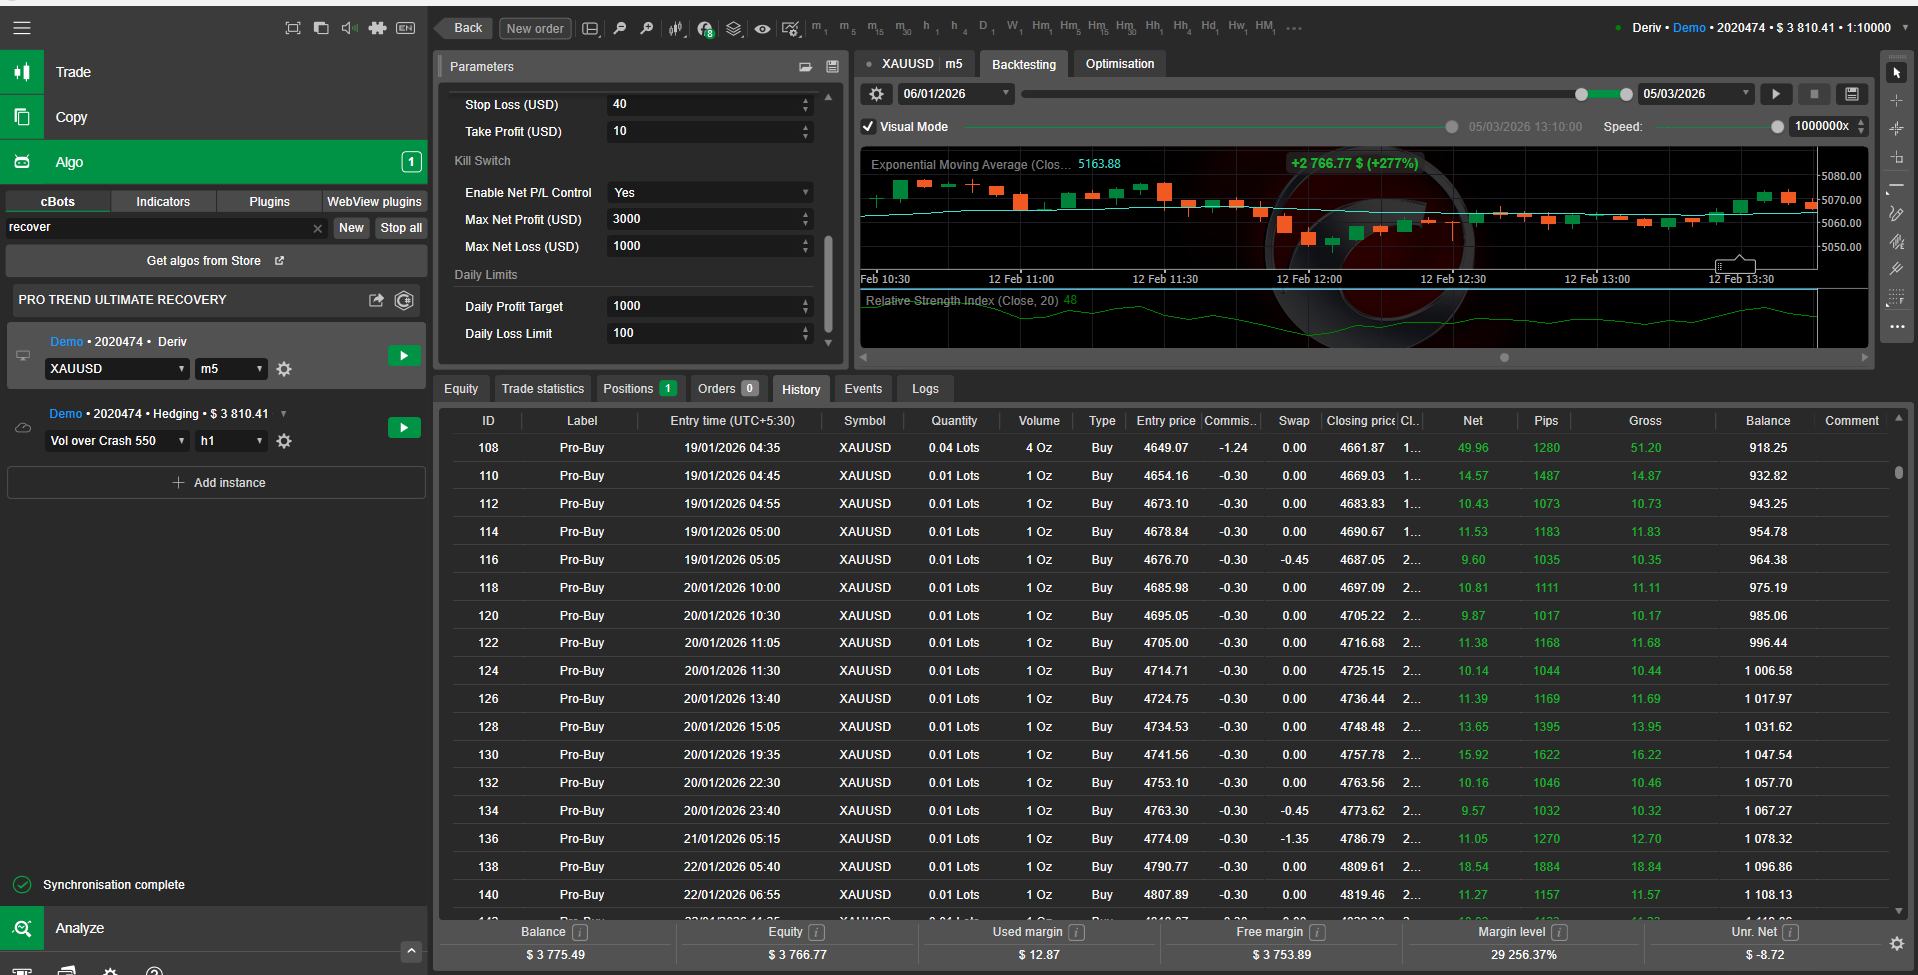Toggle sound speaker icon in top bar
The height and width of the screenshot is (975, 1918).
point(349,28)
